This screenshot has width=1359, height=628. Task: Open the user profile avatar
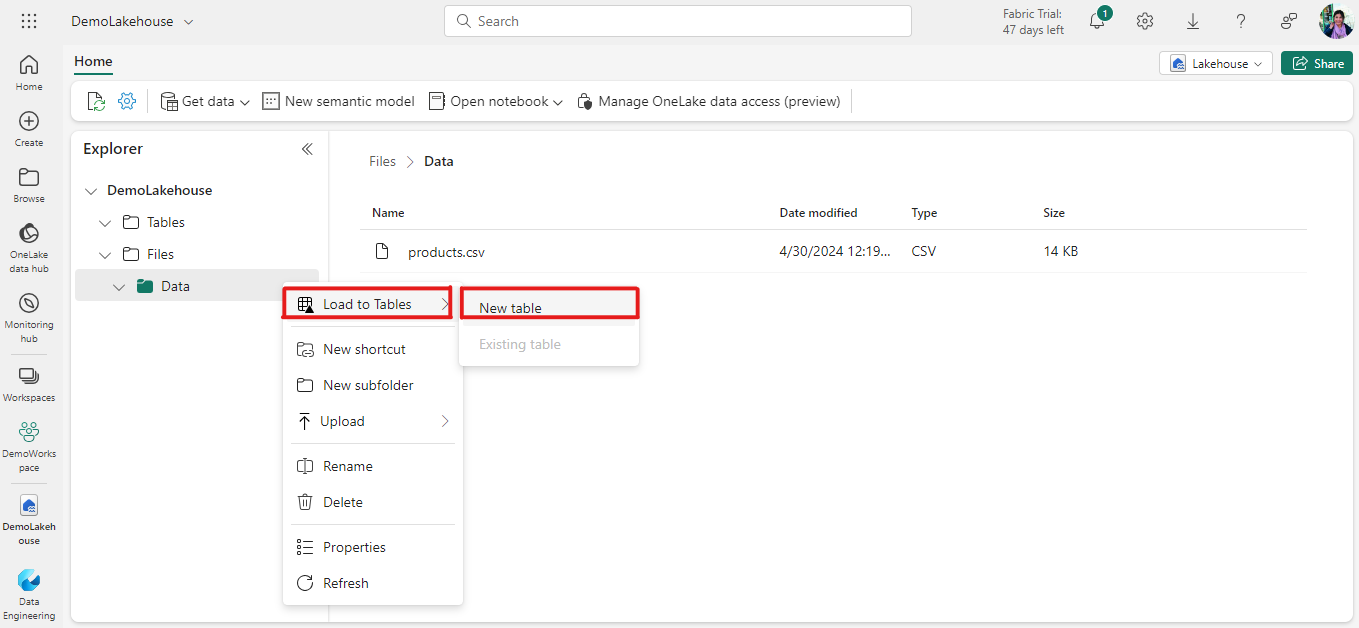coord(1337,21)
